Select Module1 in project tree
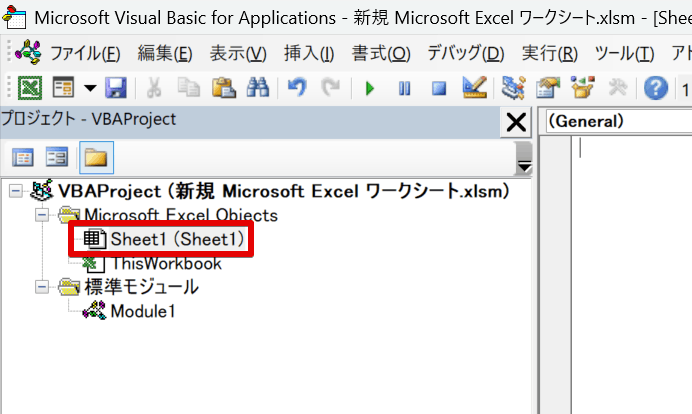The width and height of the screenshot is (692, 414). tap(143, 311)
